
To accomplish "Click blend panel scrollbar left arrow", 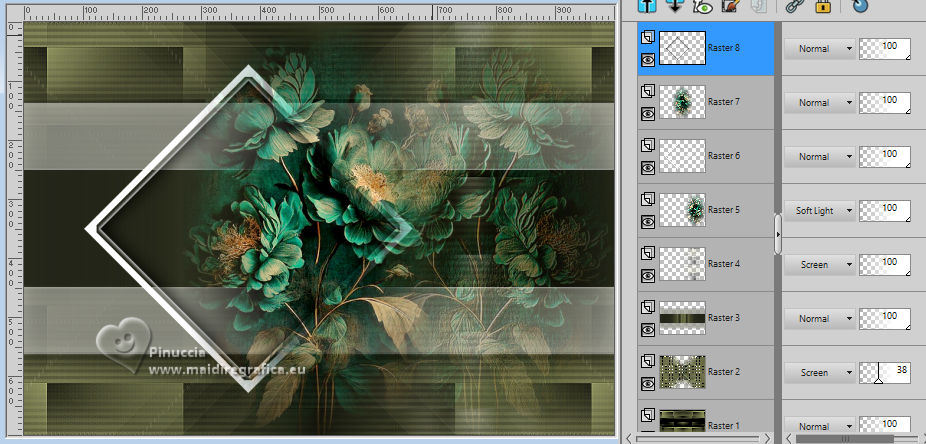I will tap(789, 439).
